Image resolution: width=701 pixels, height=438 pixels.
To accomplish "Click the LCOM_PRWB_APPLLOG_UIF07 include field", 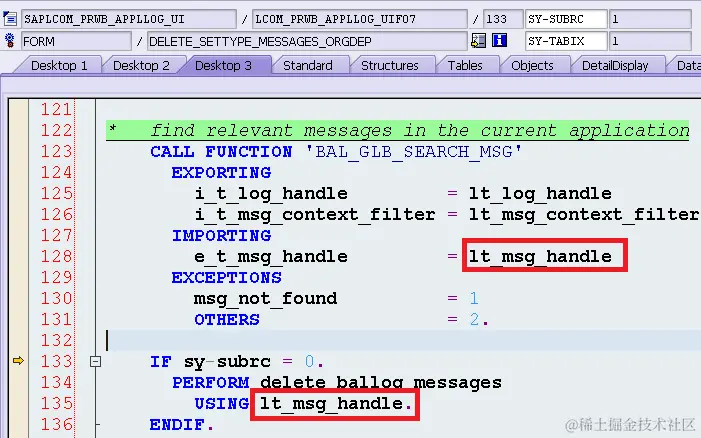I will [359, 19].
